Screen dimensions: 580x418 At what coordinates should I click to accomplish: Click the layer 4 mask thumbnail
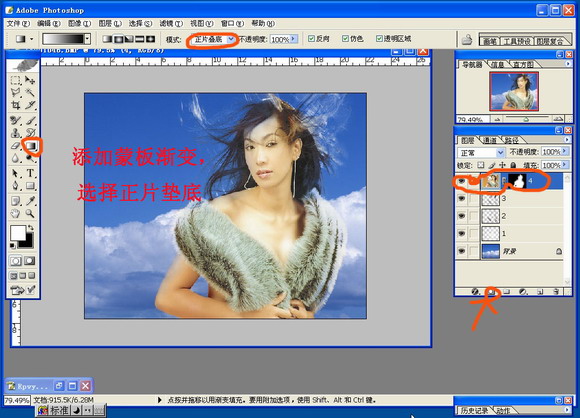pos(517,181)
